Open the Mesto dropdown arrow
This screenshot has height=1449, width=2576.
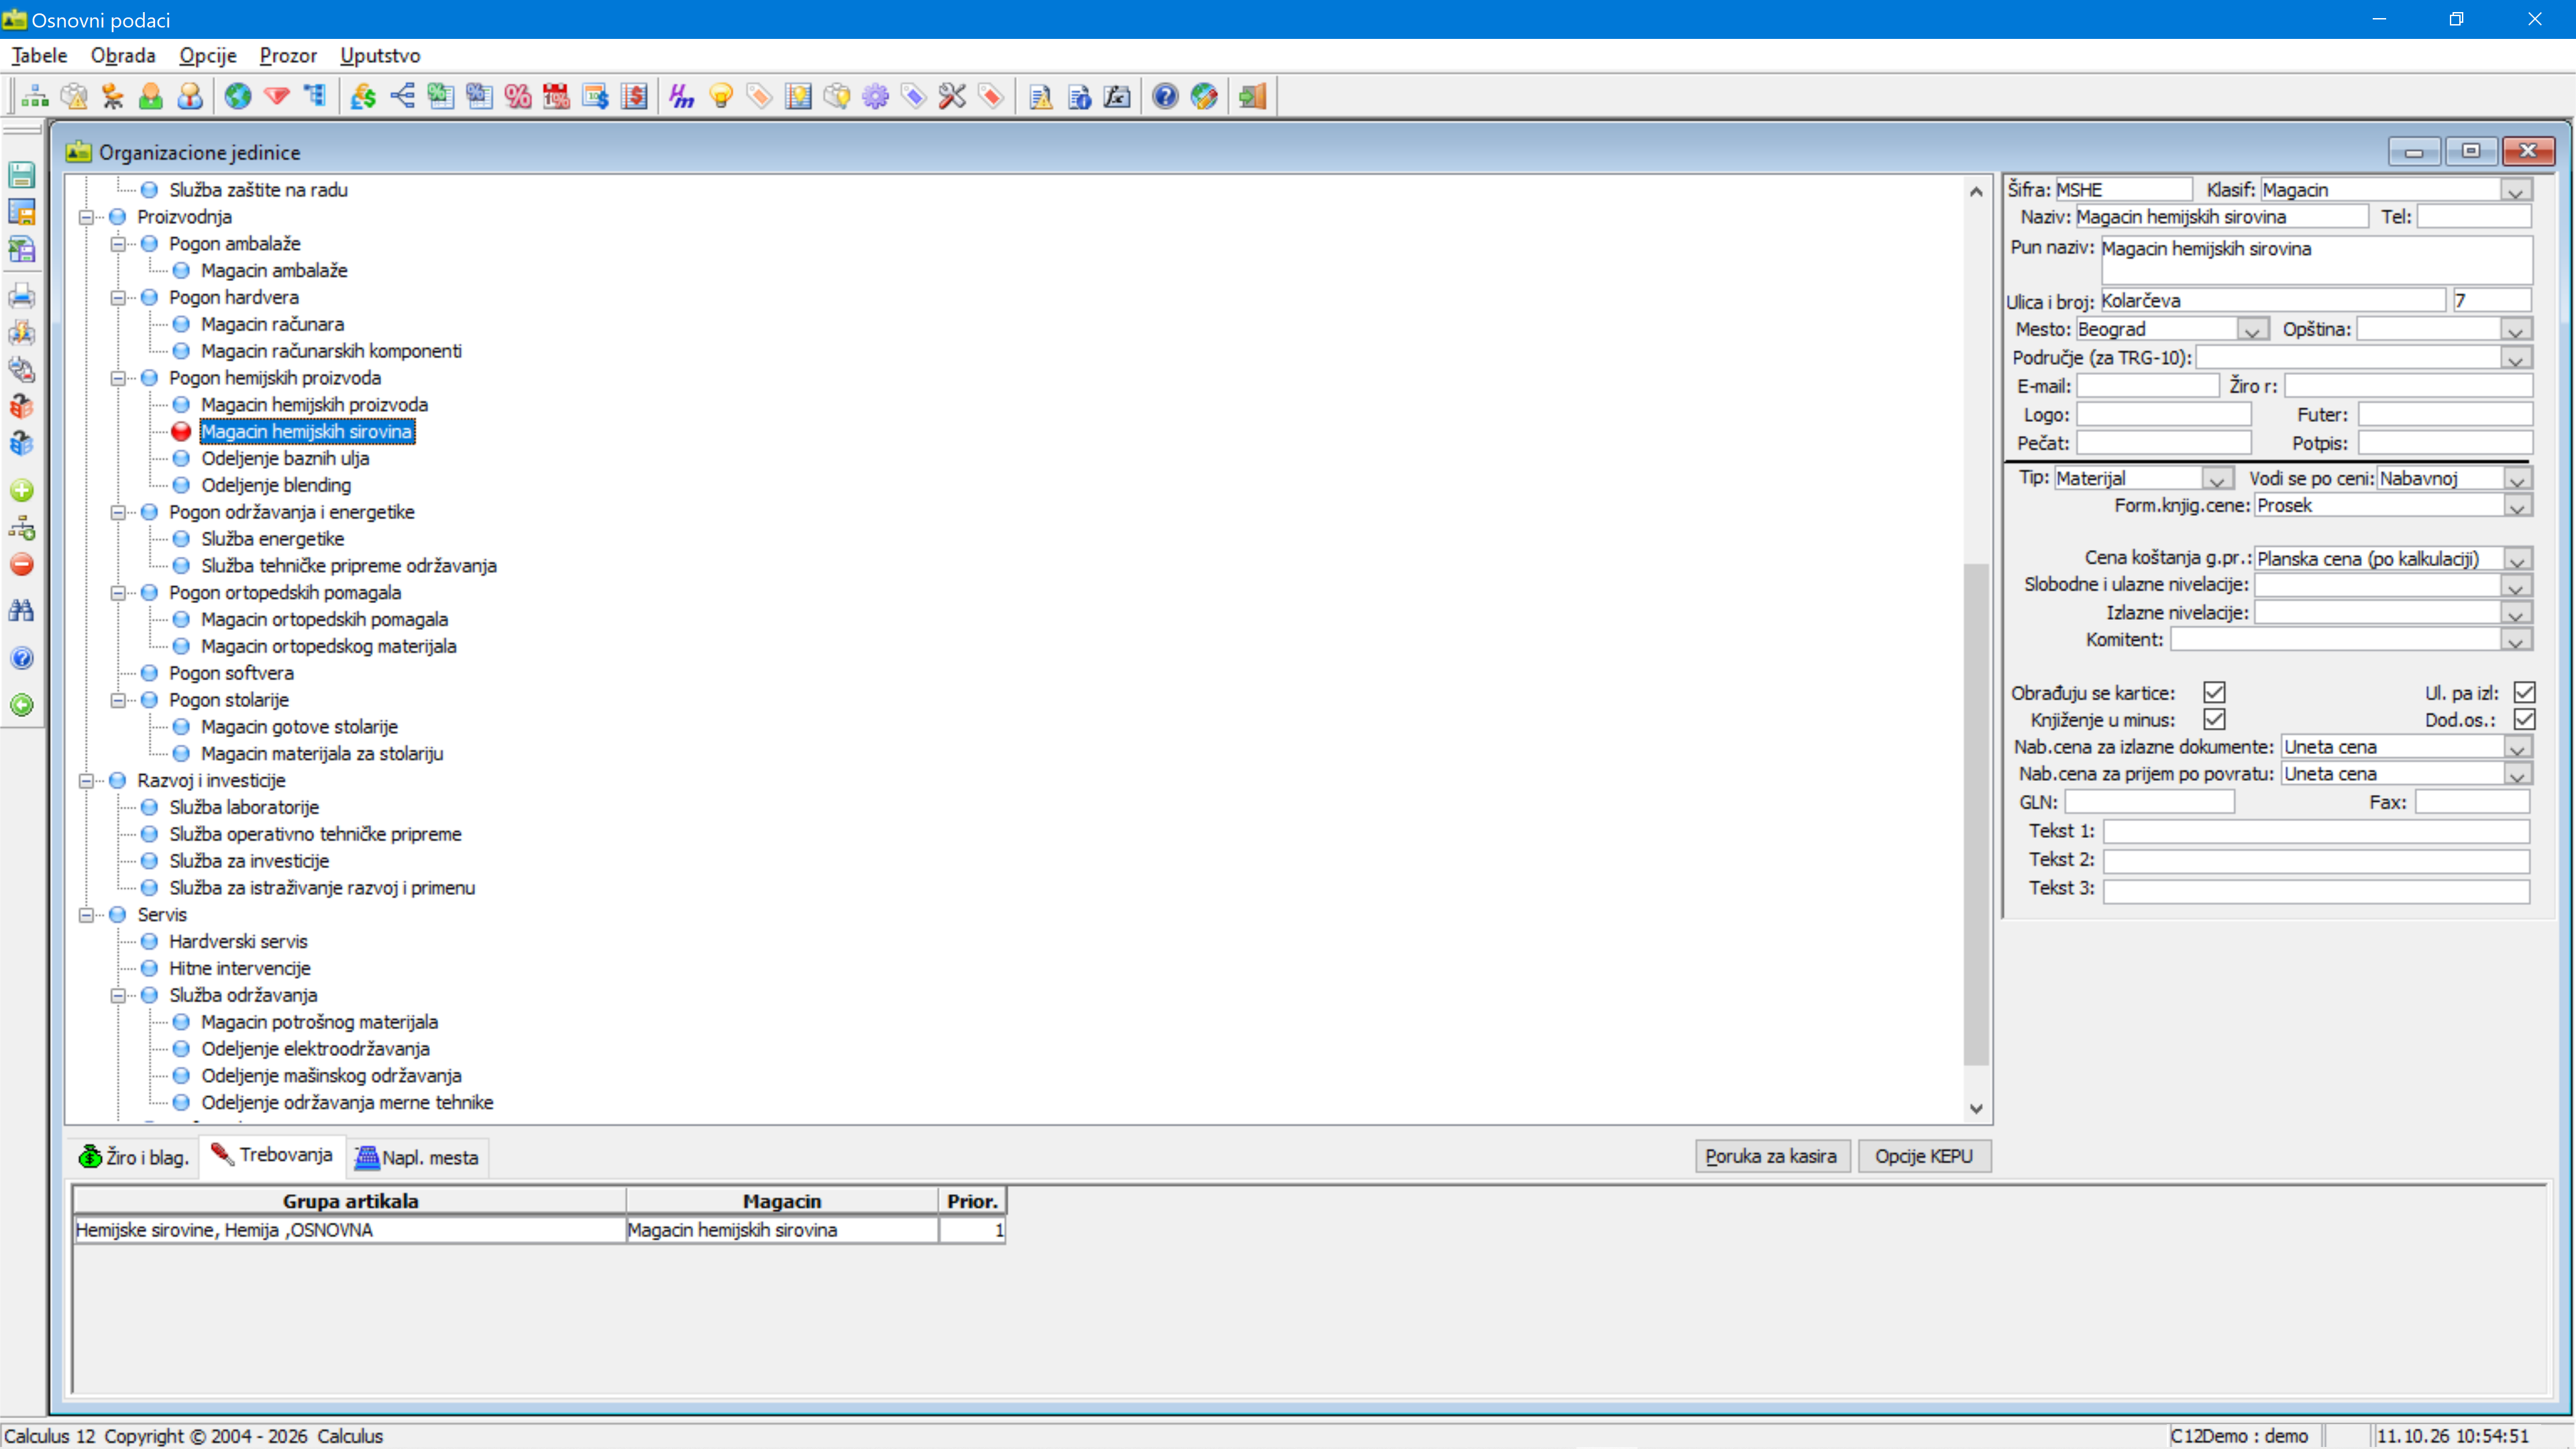(2251, 329)
